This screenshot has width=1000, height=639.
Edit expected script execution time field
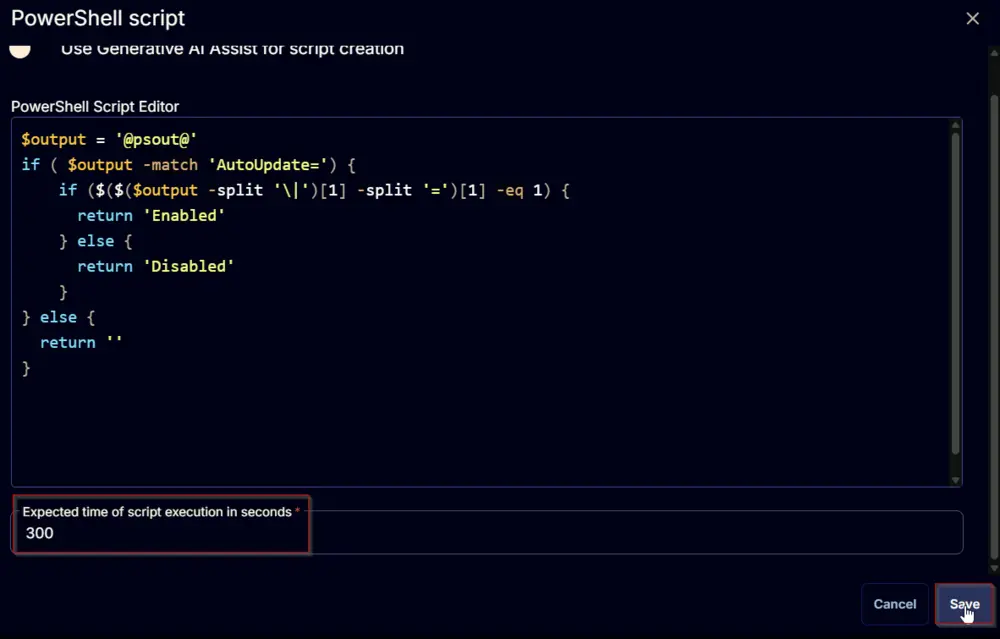(487, 532)
